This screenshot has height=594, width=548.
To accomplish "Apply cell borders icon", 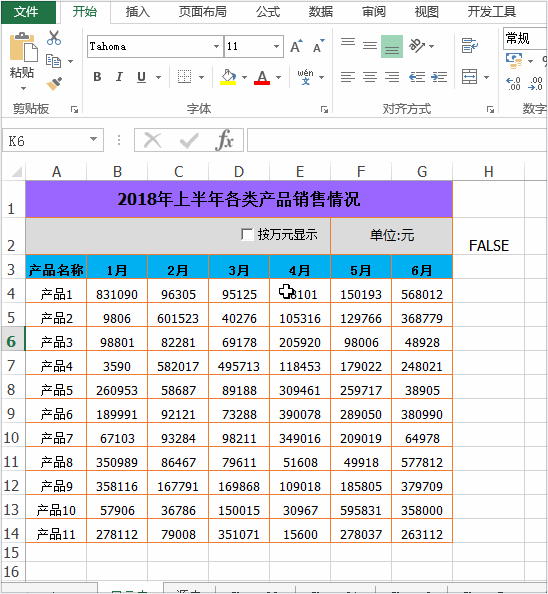I will pos(184,77).
